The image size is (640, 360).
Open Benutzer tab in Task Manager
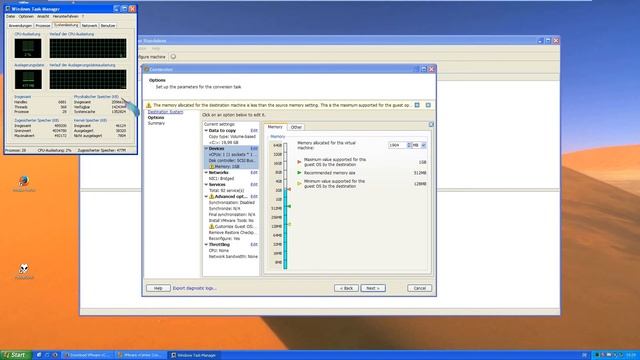click(108, 26)
